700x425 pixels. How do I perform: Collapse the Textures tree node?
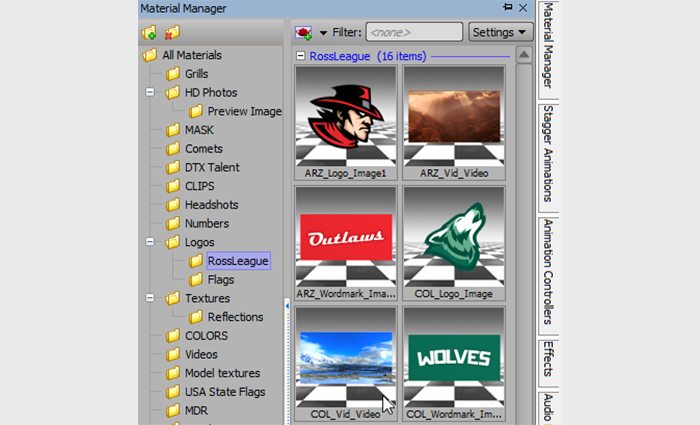150,298
